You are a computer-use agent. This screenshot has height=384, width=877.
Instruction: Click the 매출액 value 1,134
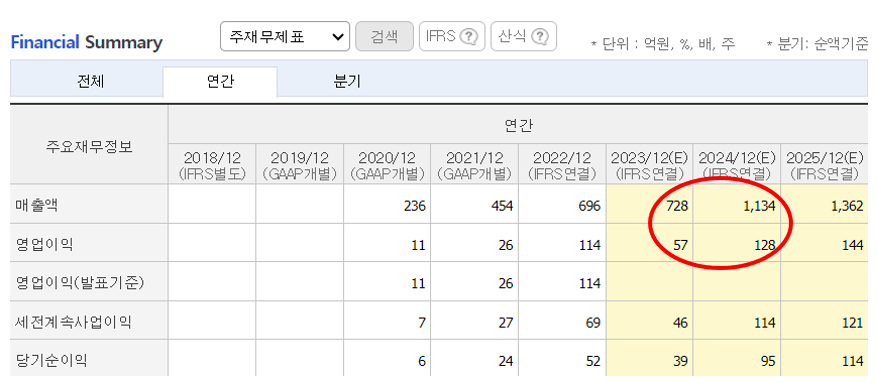tap(760, 206)
